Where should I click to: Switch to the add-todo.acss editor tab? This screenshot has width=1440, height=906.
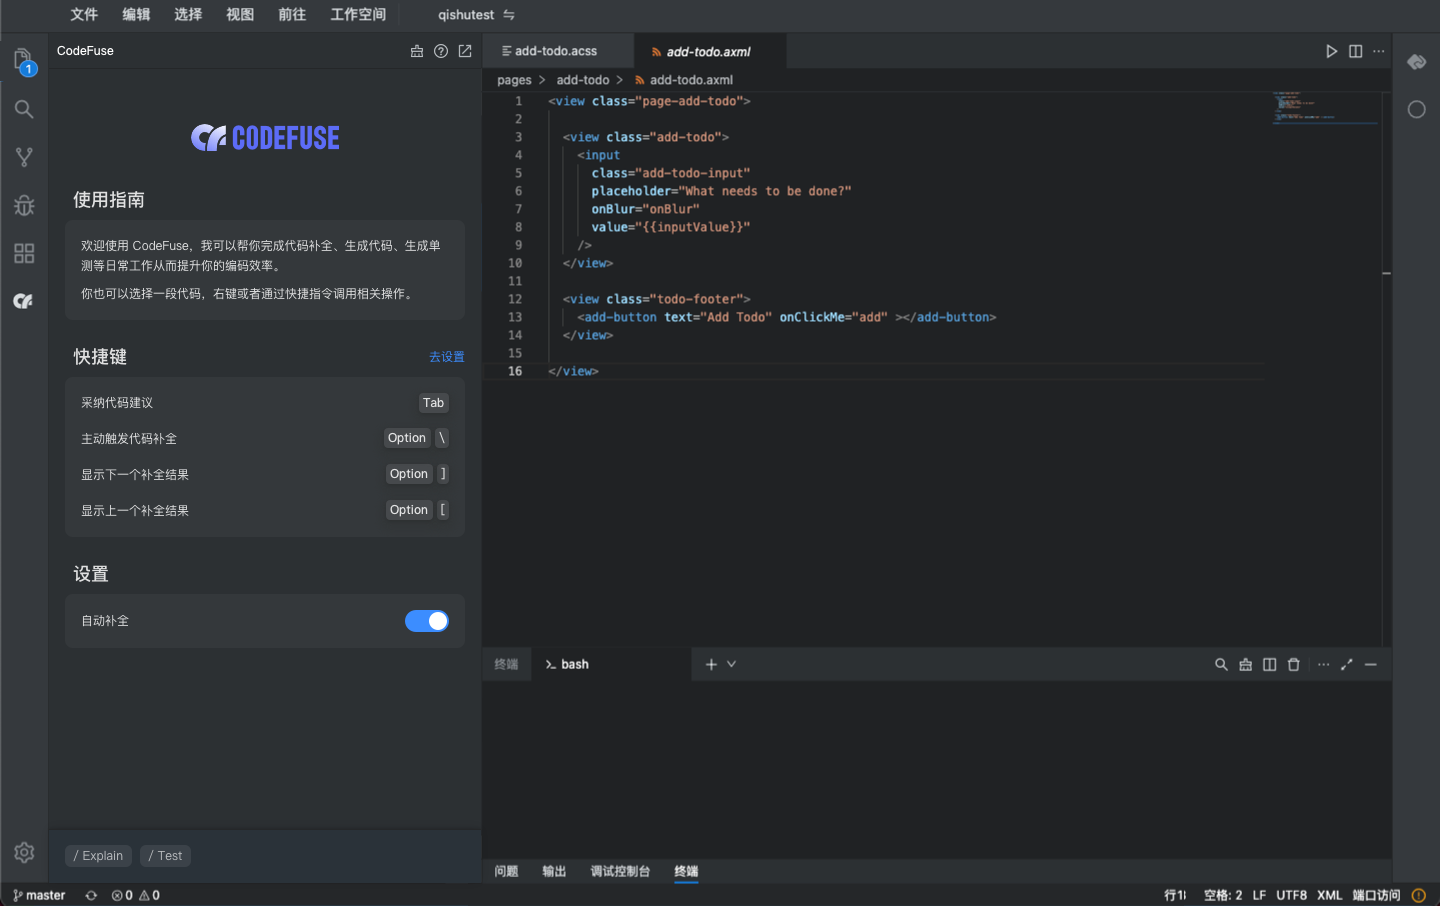pyautogui.click(x=557, y=51)
